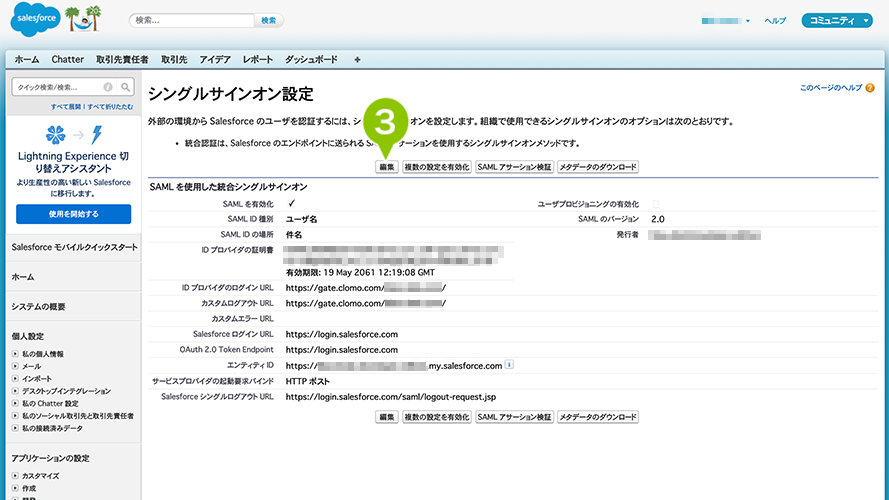Click the bottom 編集 button
The image size is (889, 500).
[x=387, y=417]
